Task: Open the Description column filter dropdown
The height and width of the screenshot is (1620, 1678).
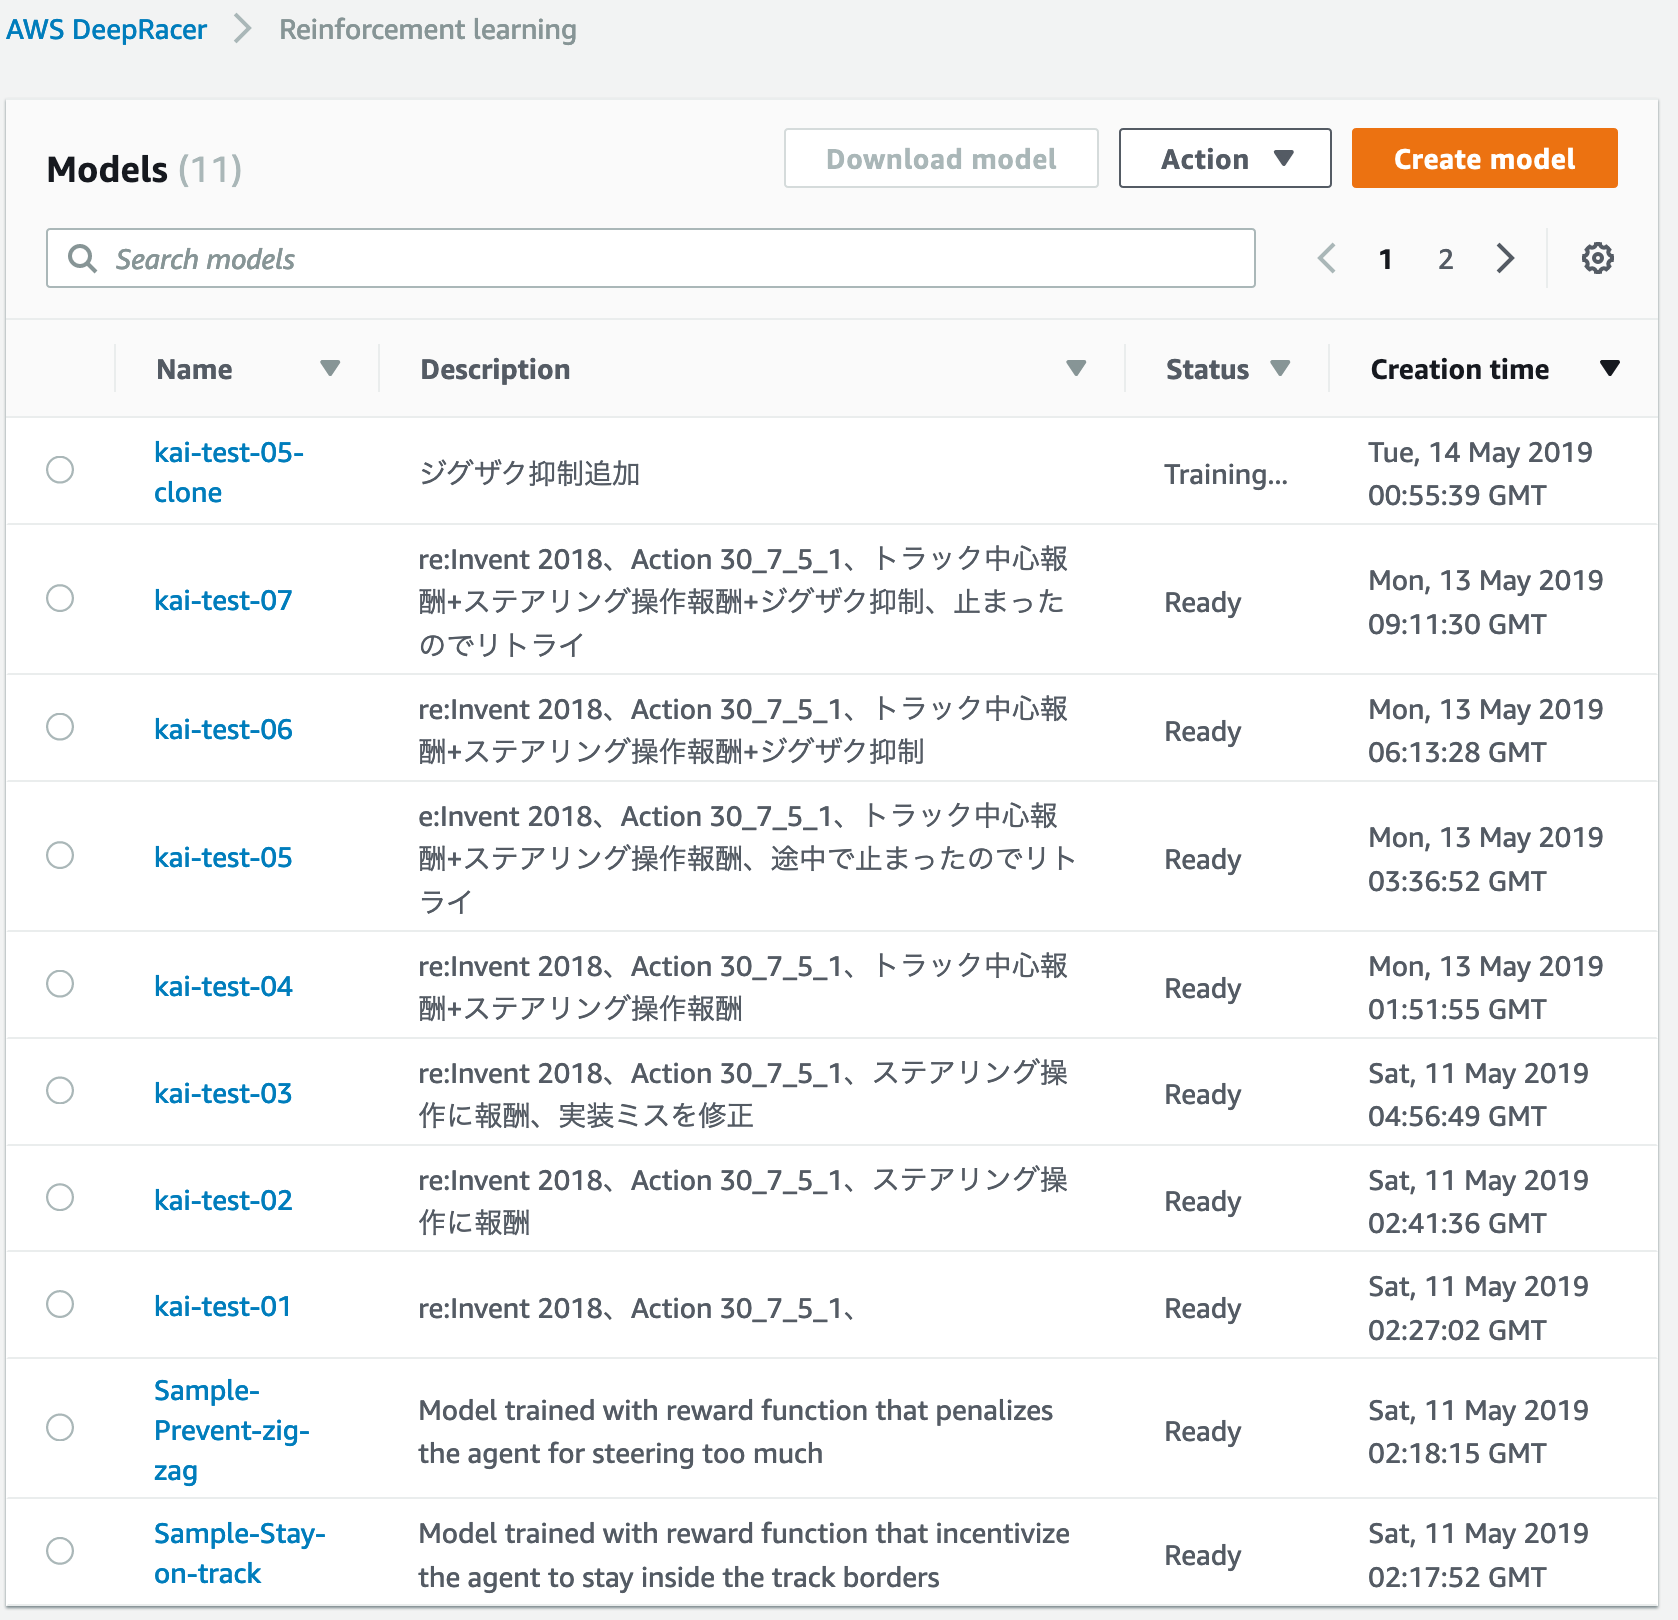Action: click(x=1077, y=368)
